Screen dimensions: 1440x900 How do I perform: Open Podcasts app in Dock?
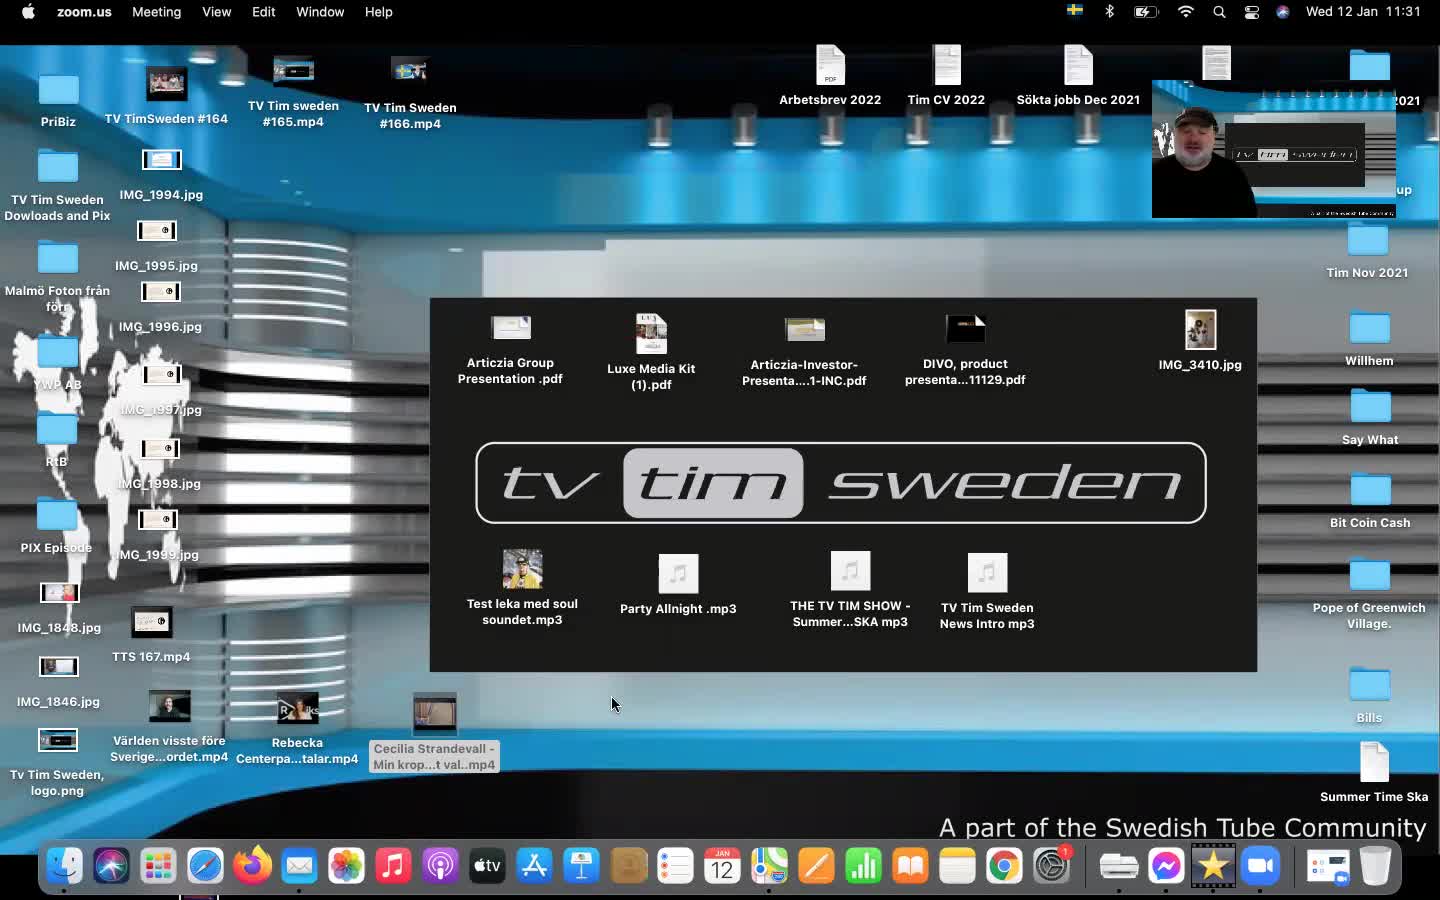tap(440, 866)
